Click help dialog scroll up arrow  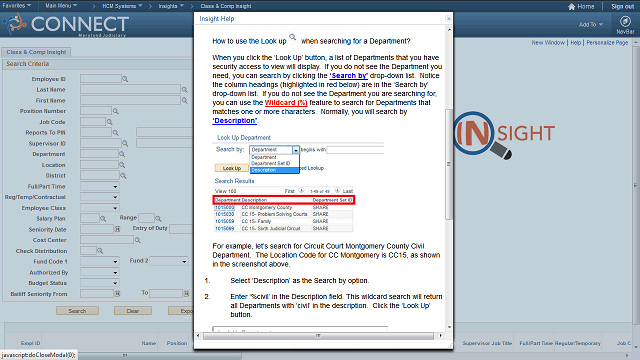click(x=449, y=30)
